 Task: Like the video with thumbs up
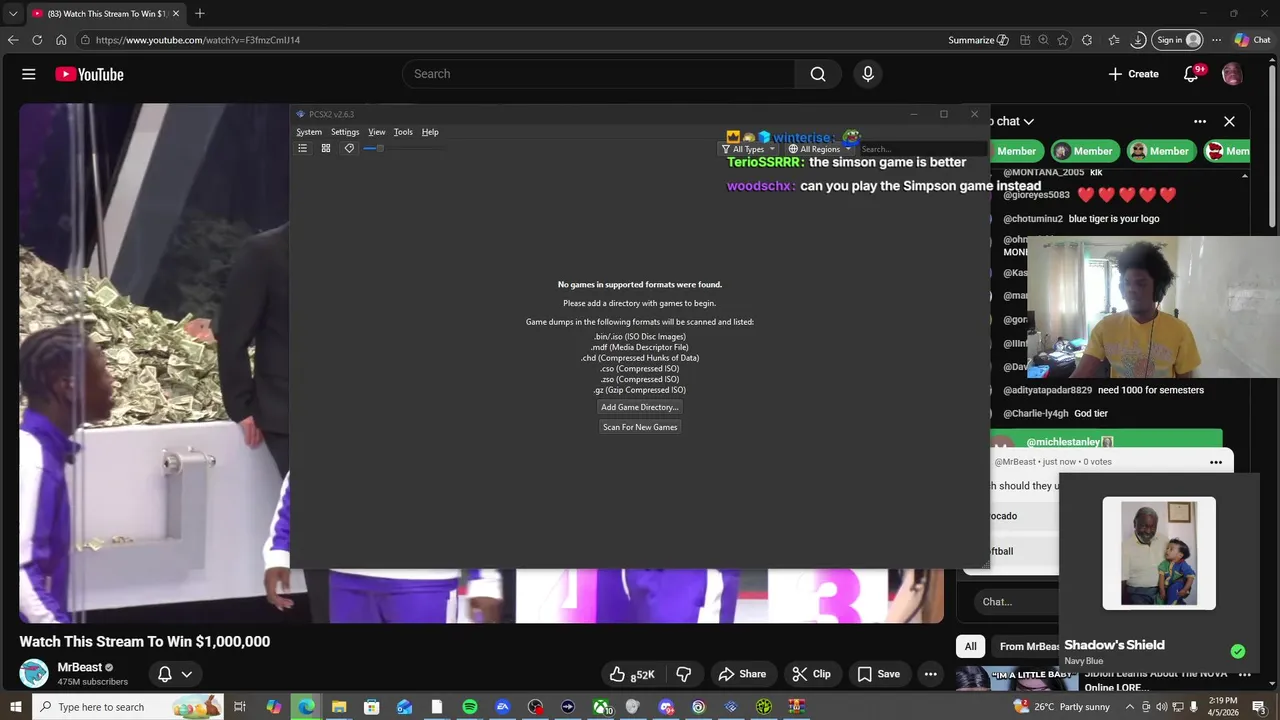tap(632, 674)
